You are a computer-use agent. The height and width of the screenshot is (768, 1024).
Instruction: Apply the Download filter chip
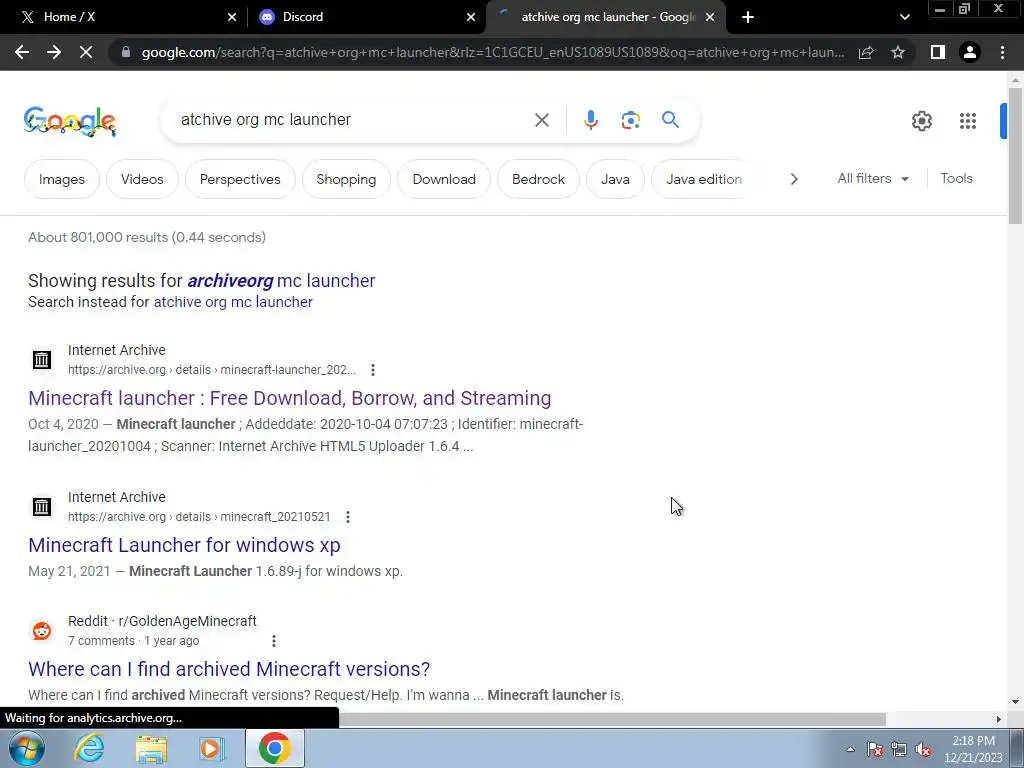pyautogui.click(x=444, y=179)
